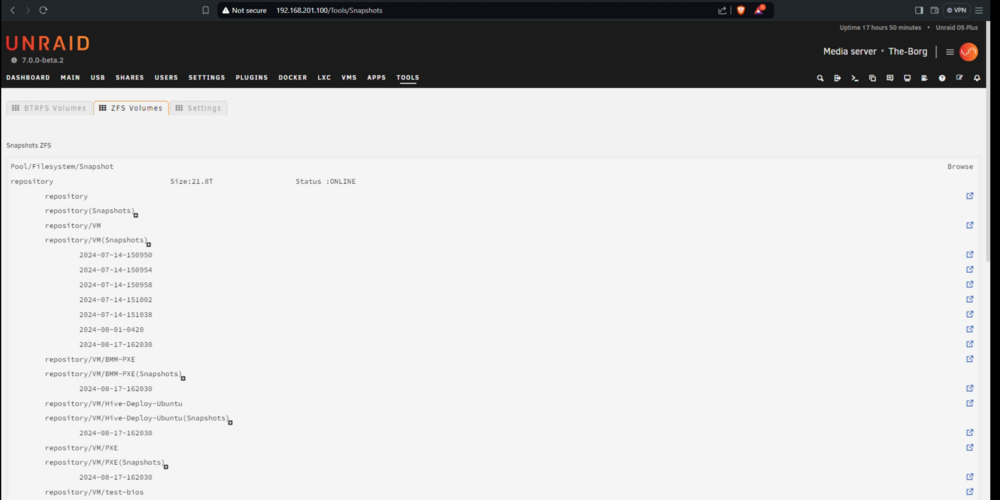Browse snapshot 2024-07-14-150950 icon
1000x500 pixels.
click(x=970, y=254)
